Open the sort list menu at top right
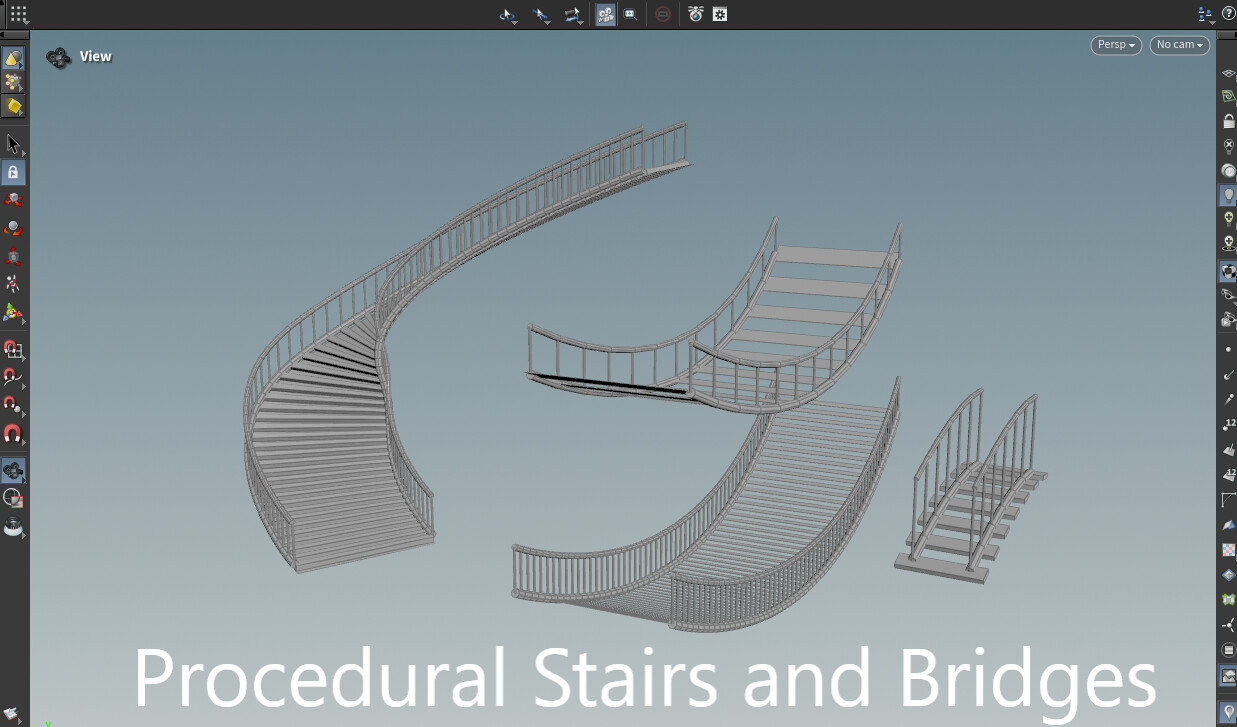Viewport: 1237px width, 727px height. tap(1204, 14)
